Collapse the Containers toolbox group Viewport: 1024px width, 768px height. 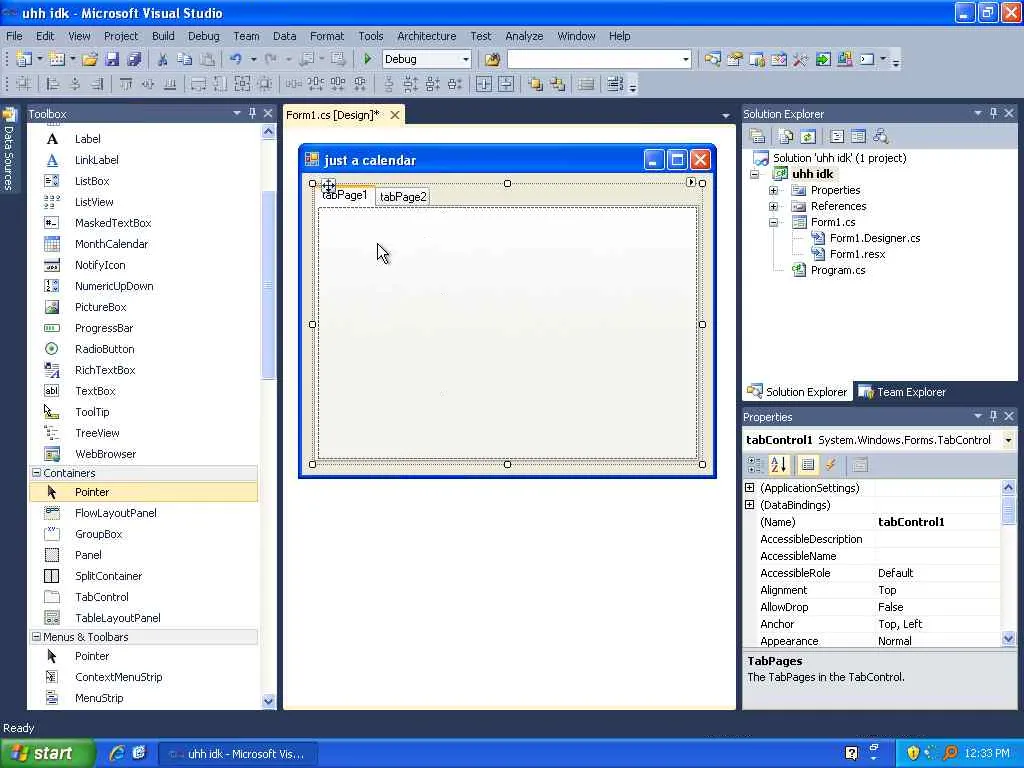37,473
